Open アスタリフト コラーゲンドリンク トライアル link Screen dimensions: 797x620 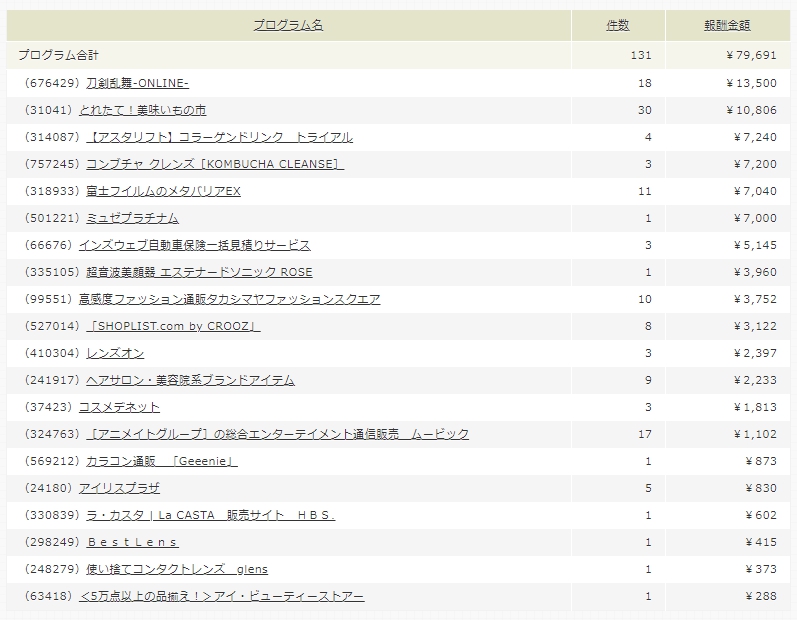tap(220, 137)
